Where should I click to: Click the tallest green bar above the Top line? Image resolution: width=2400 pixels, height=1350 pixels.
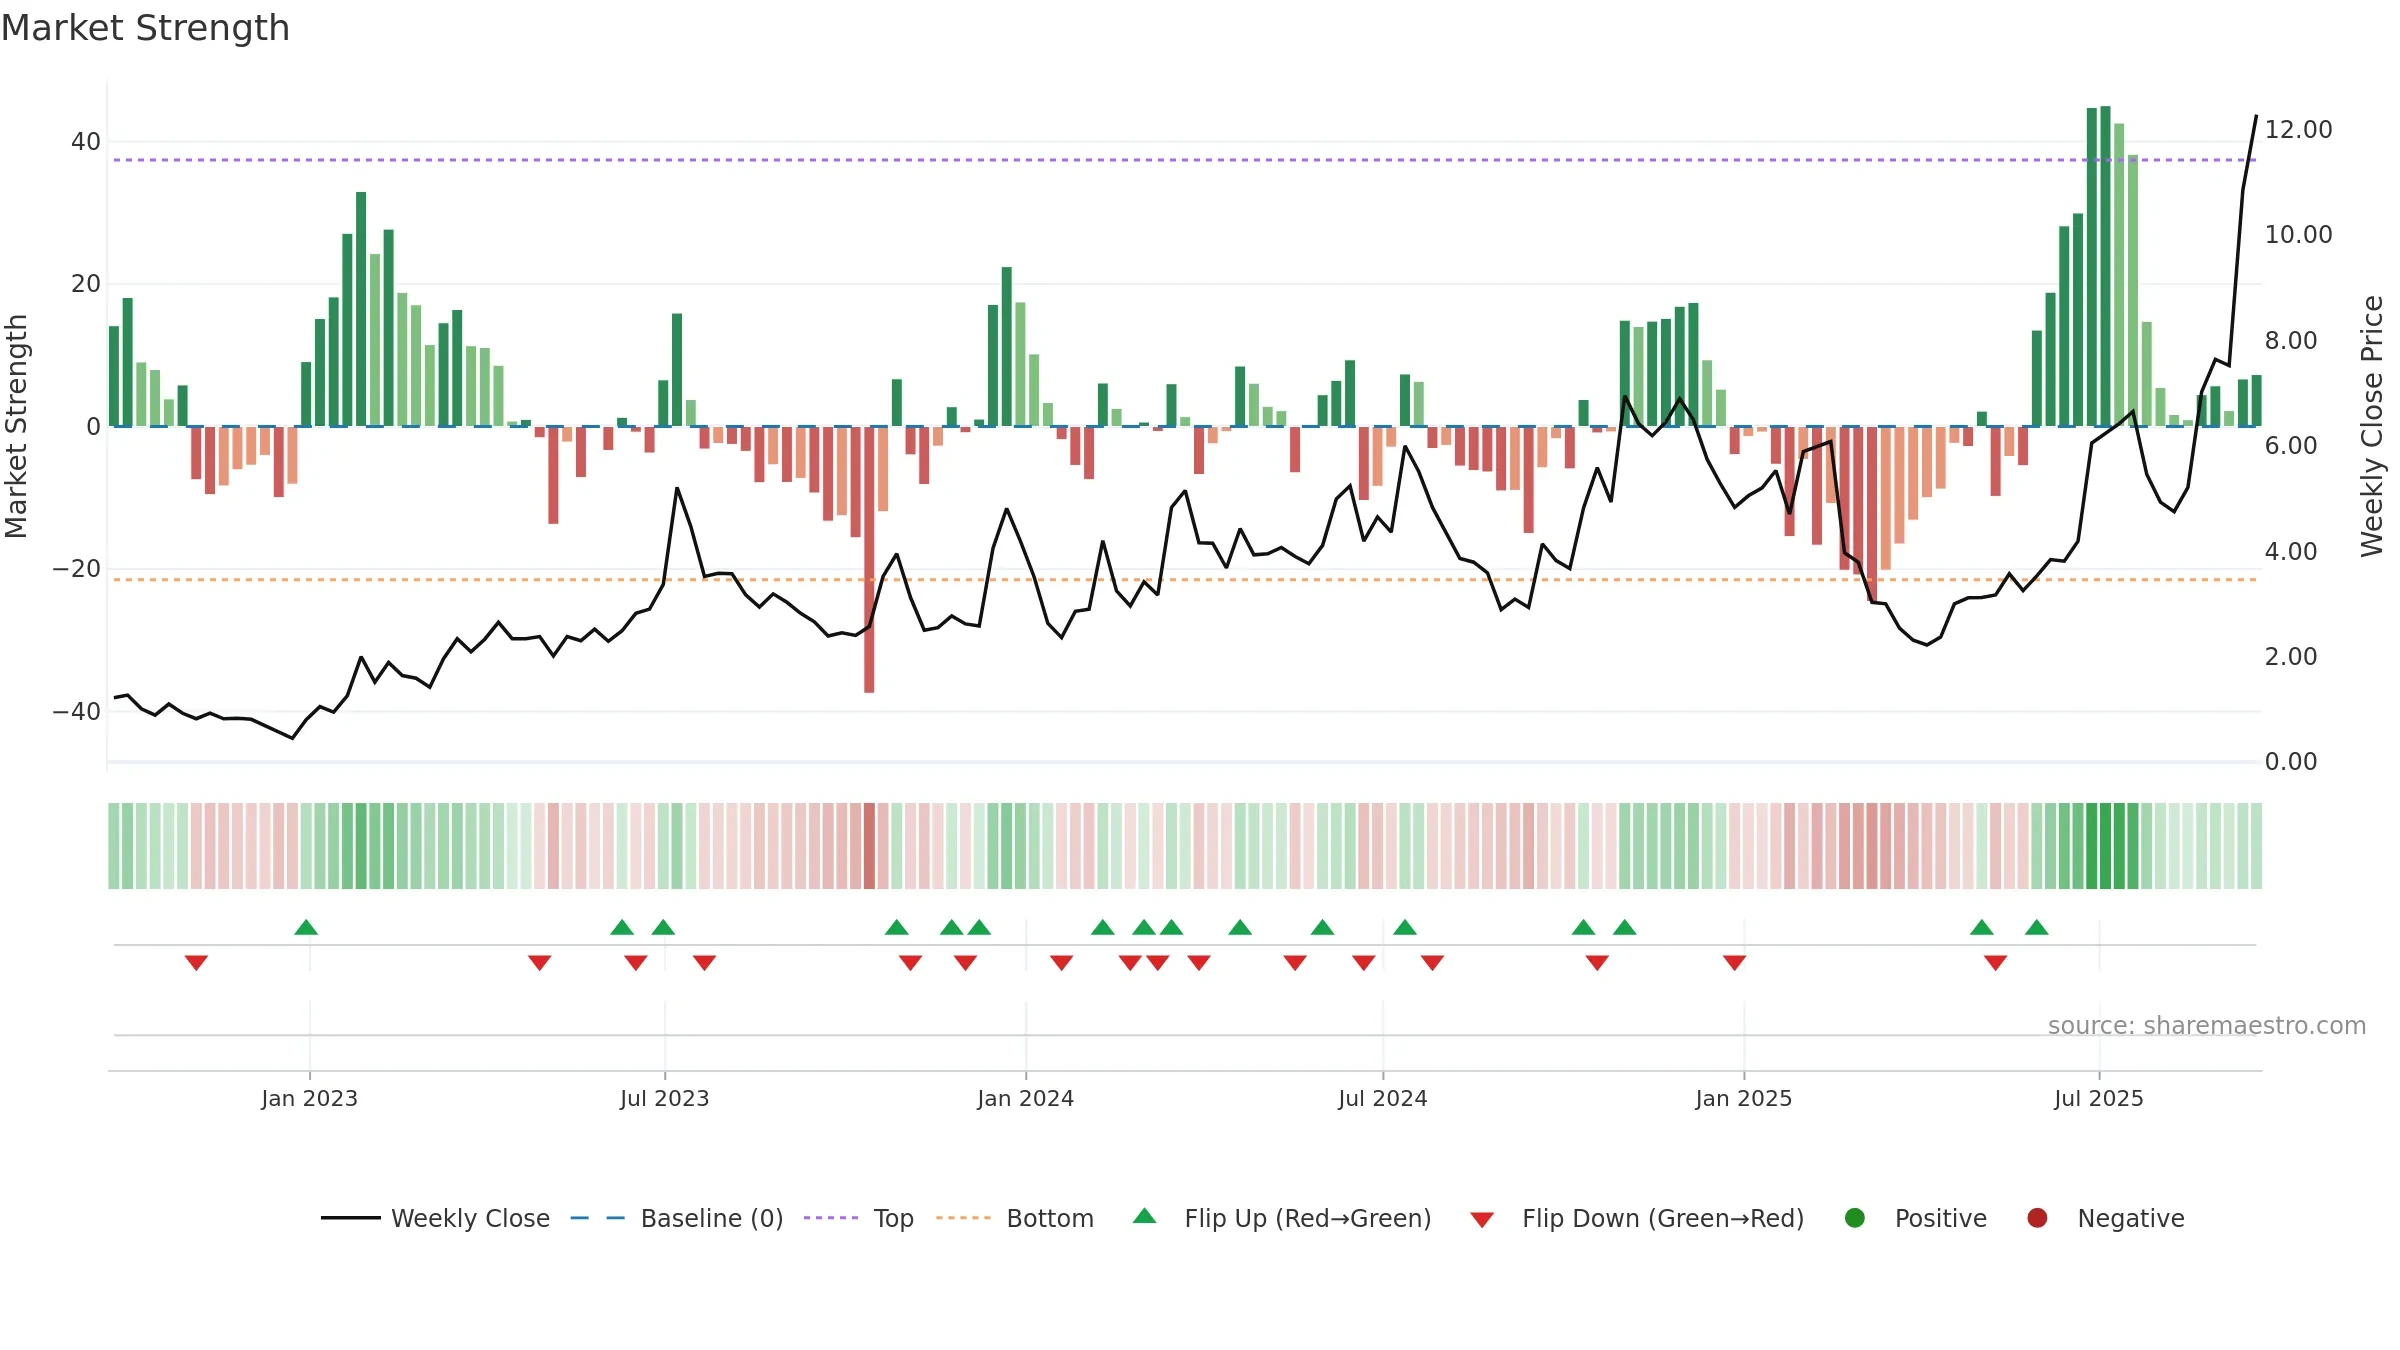[x=2105, y=266]
